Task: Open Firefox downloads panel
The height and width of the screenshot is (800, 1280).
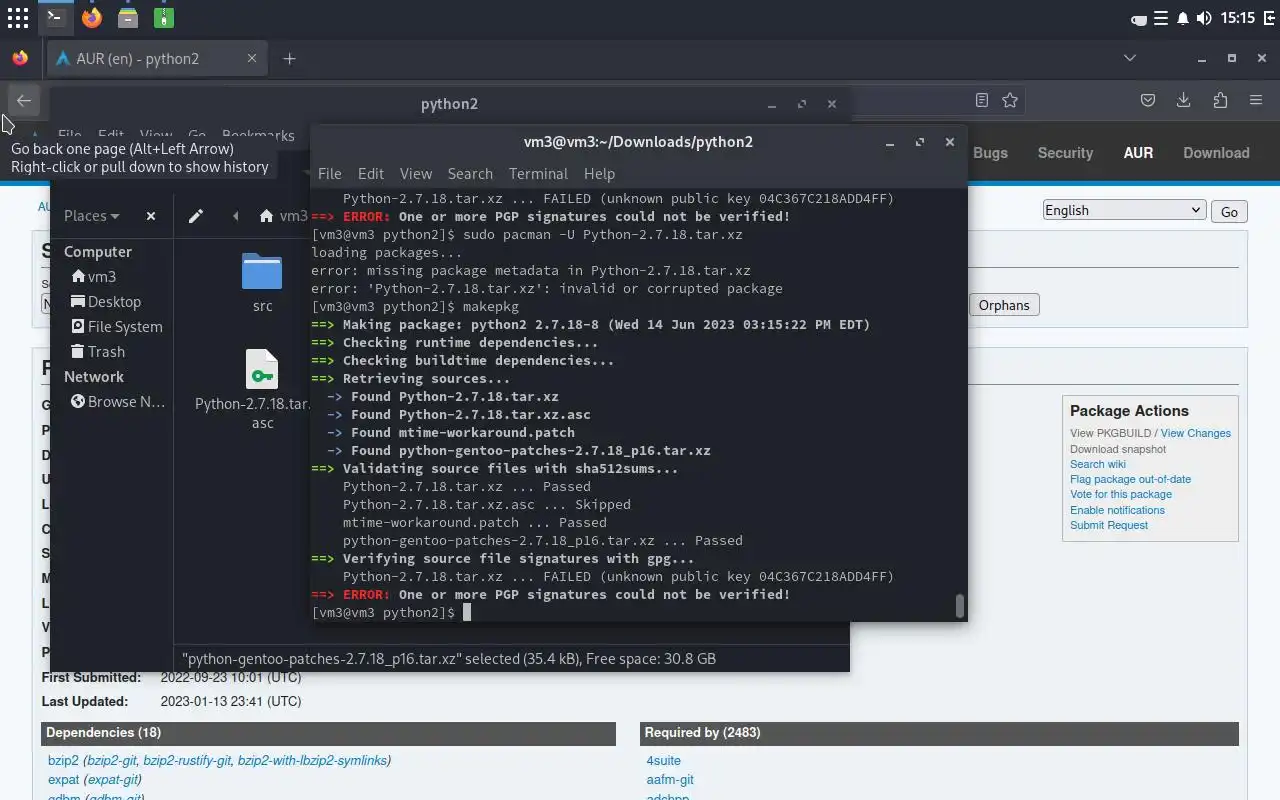Action: [x=1184, y=100]
